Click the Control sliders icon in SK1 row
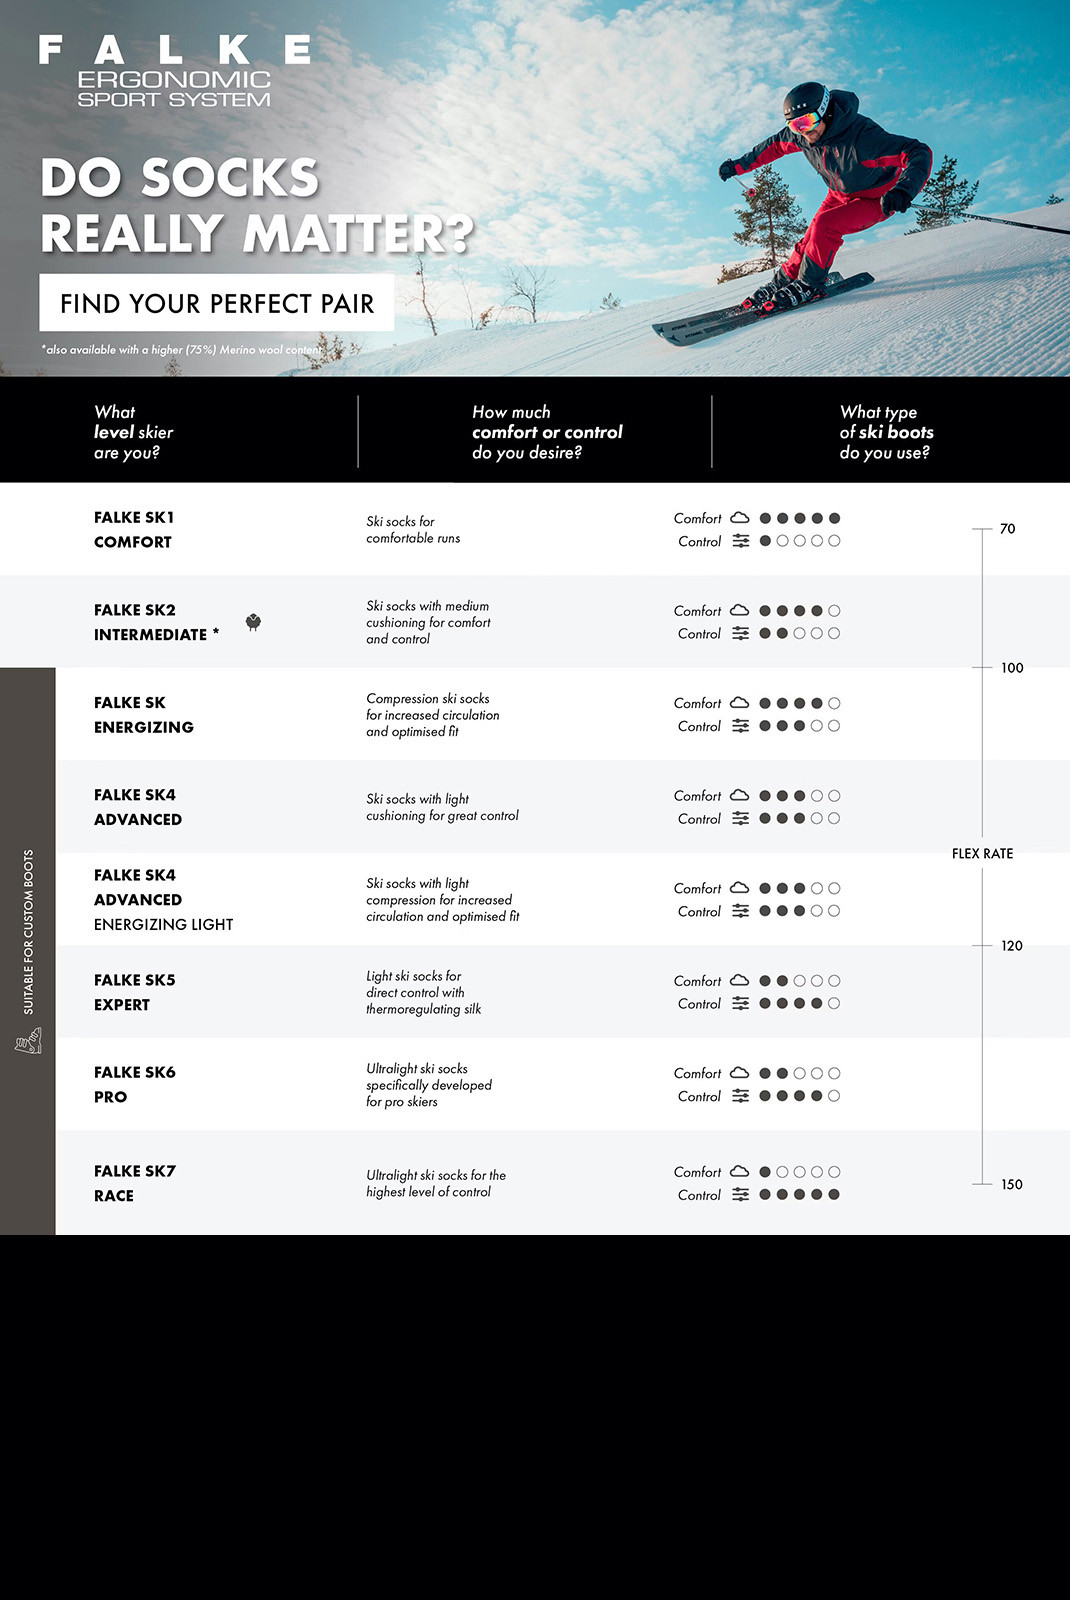The width and height of the screenshot is (1070, 1600). (740, 541)
